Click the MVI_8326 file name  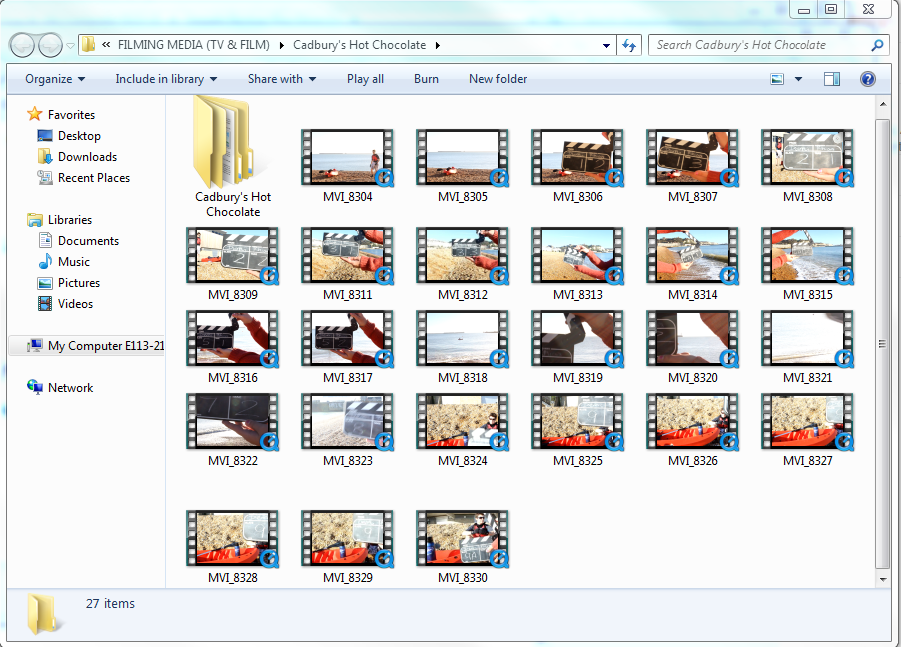coord(692,461)
